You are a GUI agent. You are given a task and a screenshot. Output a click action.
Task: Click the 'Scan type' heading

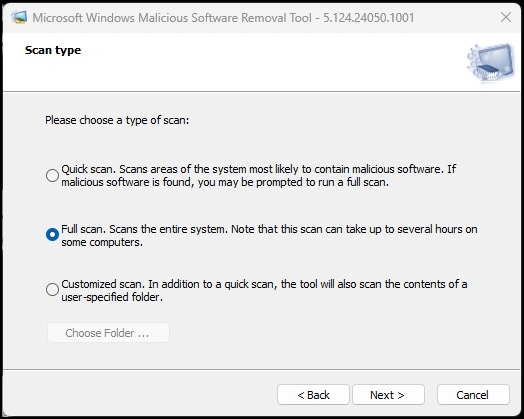53,50
